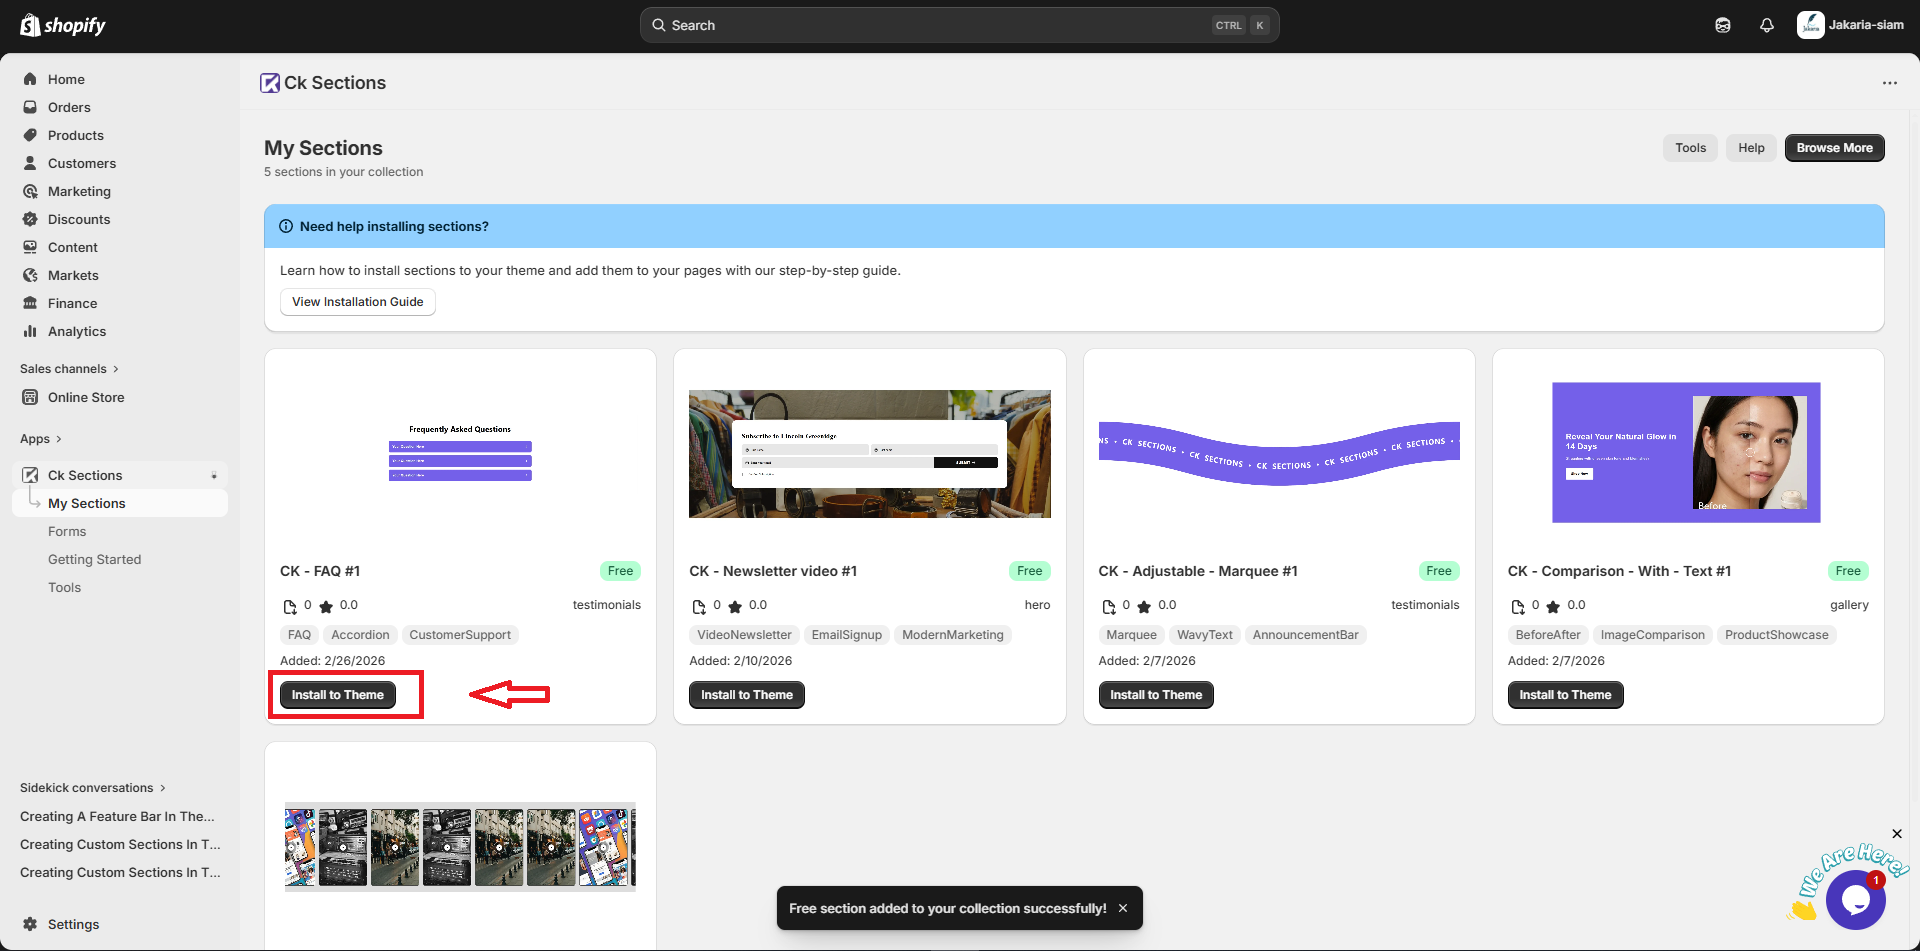Open the Jakaria-siam account menu

(x=1849, y=25)
